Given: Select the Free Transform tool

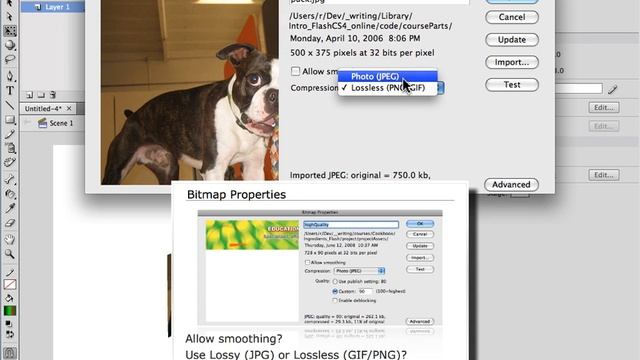Looking at the screenshot, I should coord(10,31).
